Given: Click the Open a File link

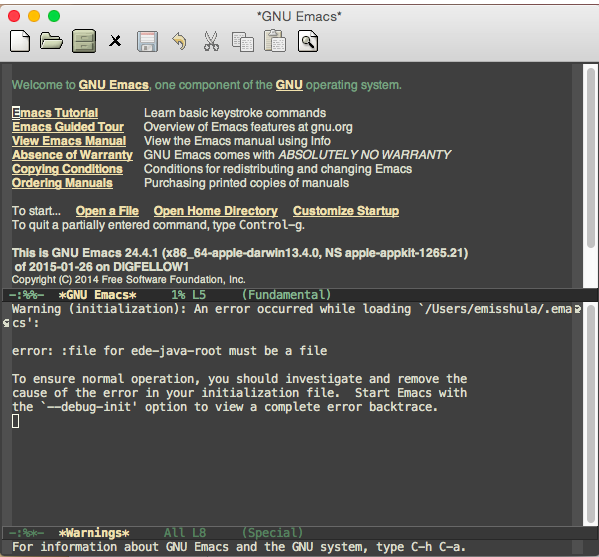Looking at the screenshot, I should point(107,211).
